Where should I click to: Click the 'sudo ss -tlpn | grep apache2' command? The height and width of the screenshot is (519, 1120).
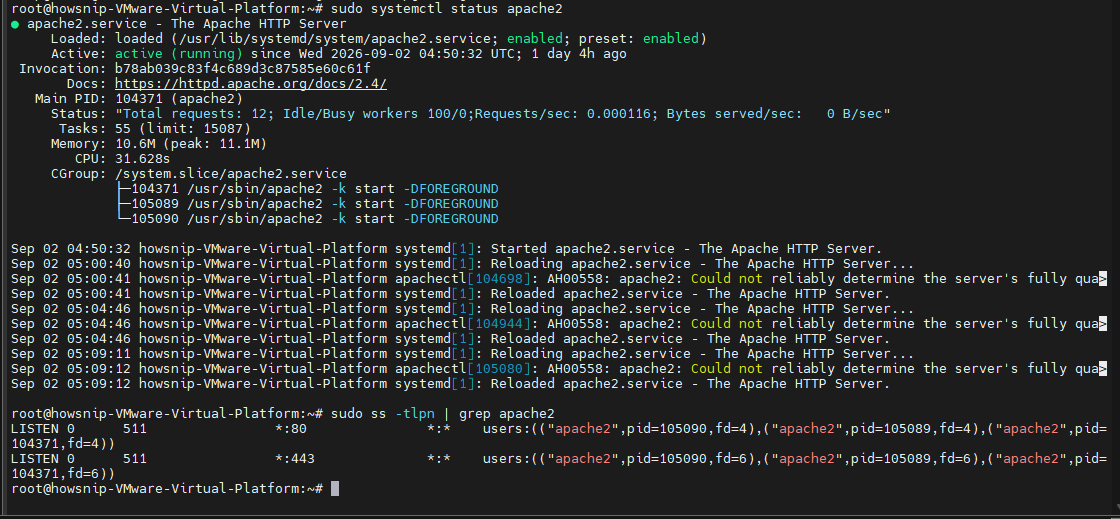point(443,413)
